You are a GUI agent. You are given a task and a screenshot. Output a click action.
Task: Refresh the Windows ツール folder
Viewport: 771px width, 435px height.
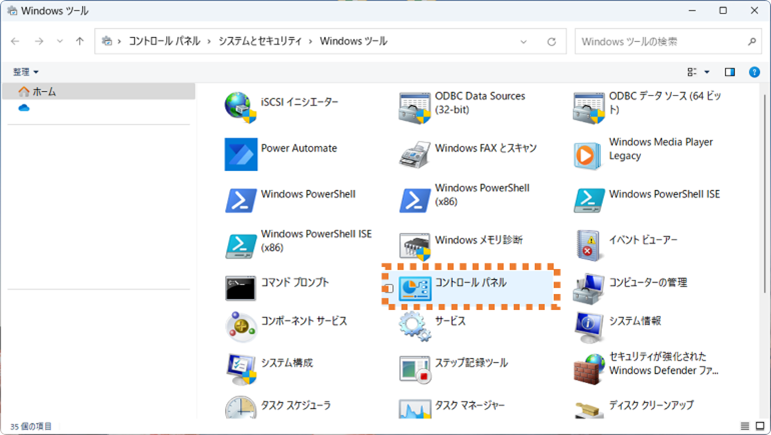552,42
